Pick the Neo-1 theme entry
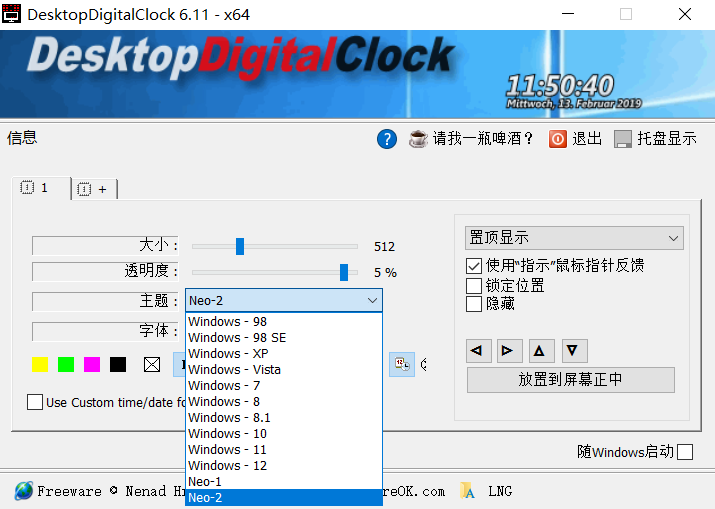Screen dimensions: 715x509 (284, 482)
